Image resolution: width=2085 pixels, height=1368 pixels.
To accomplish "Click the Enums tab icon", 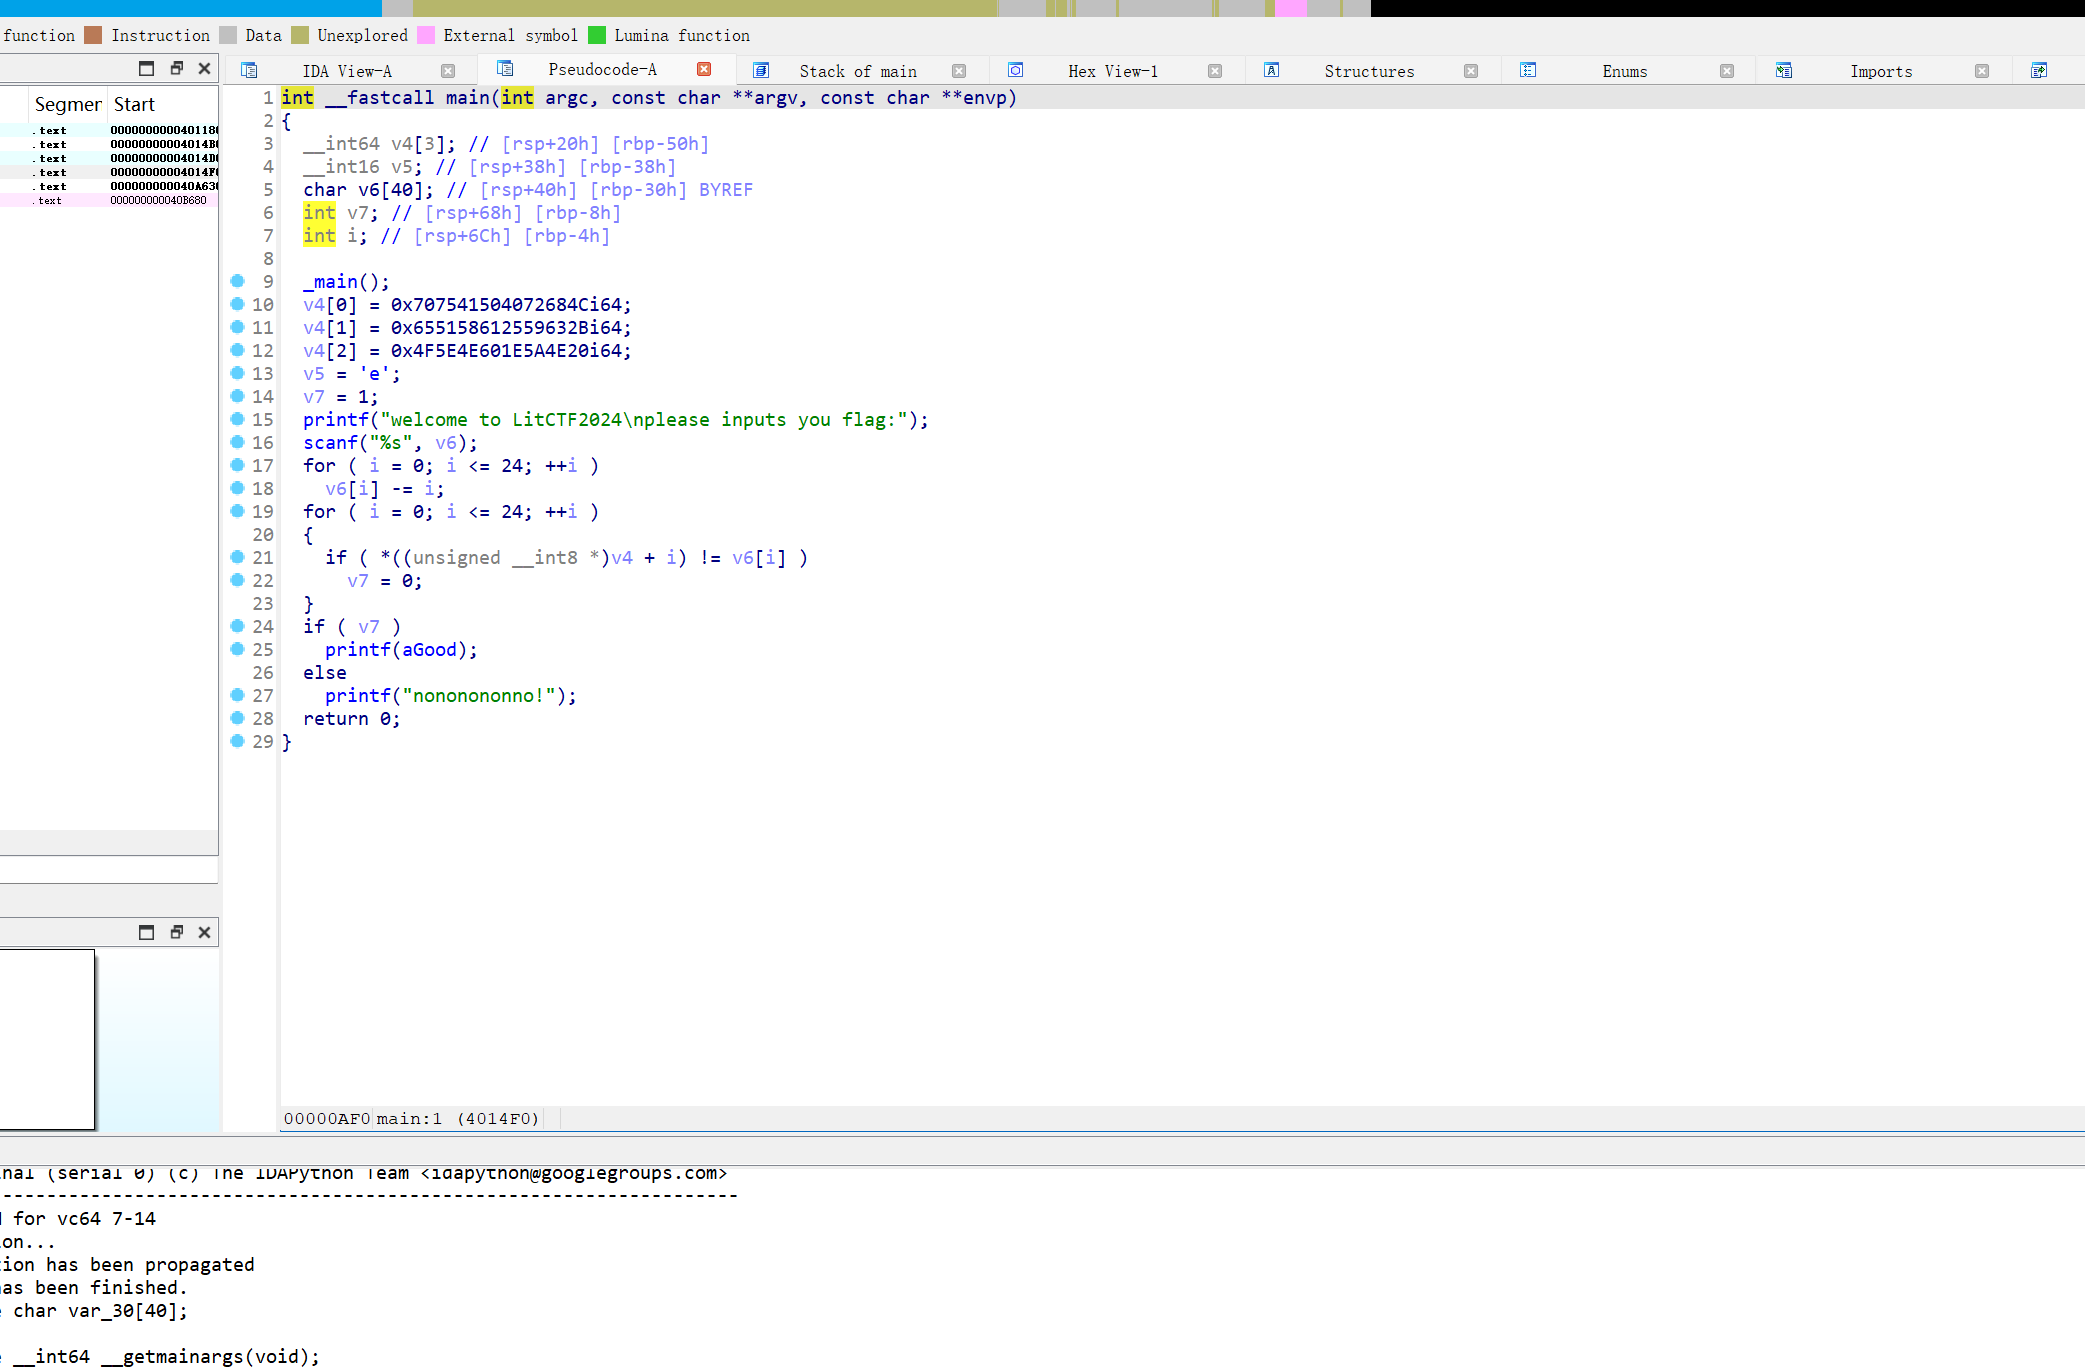I will coord(1528,70).
